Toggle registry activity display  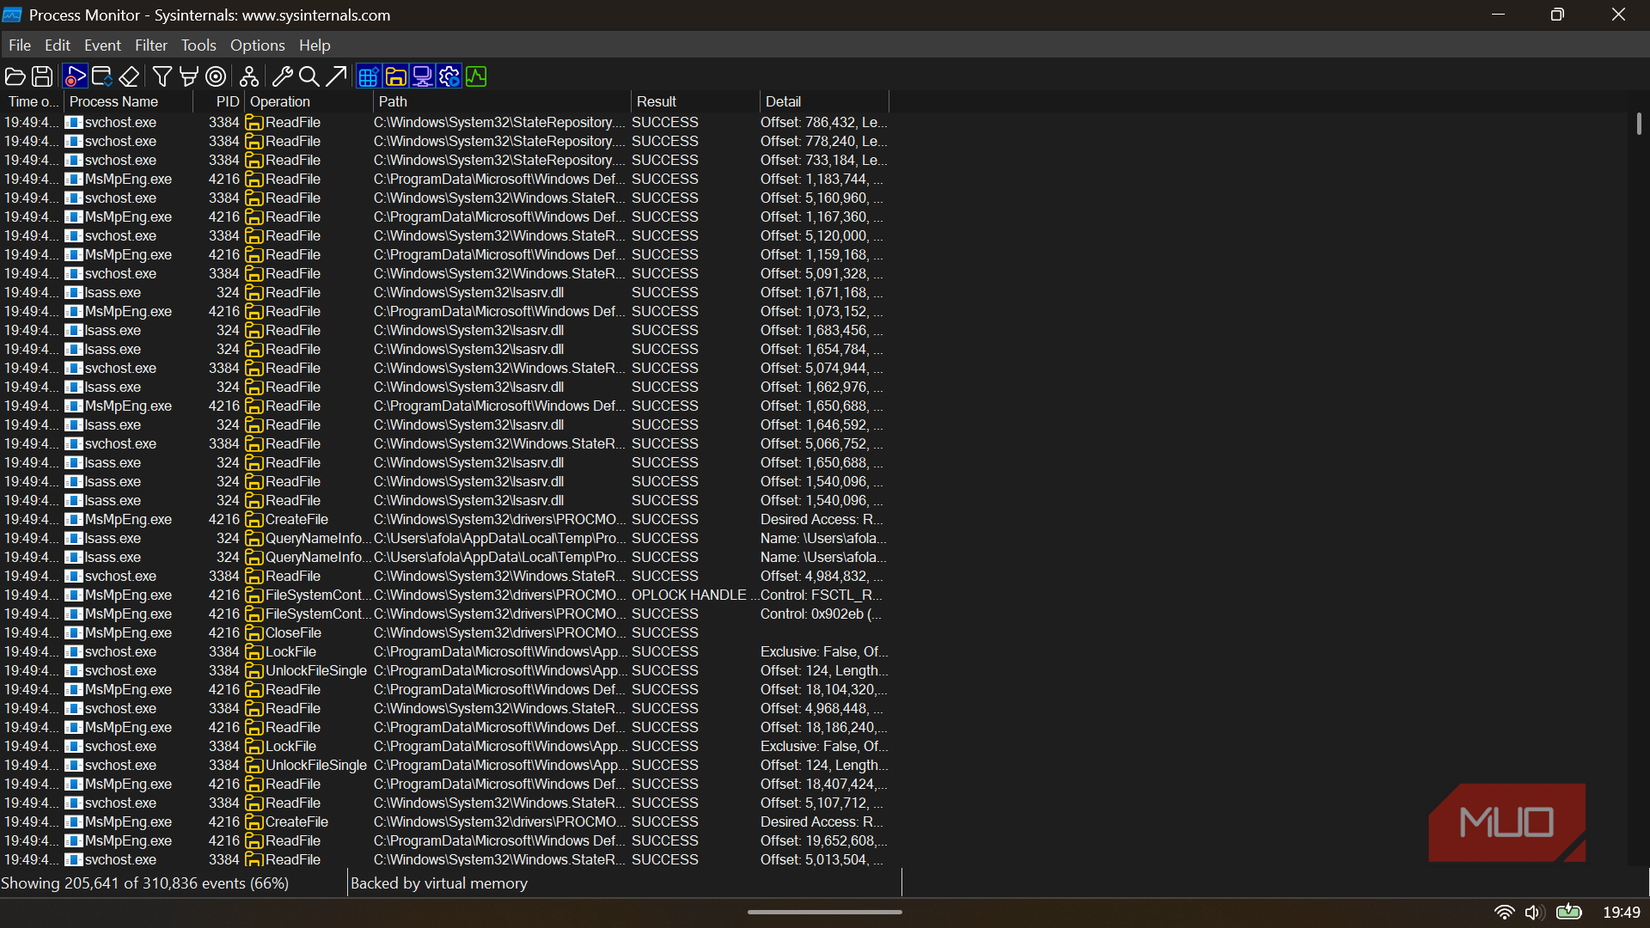(x=367, y=76)
